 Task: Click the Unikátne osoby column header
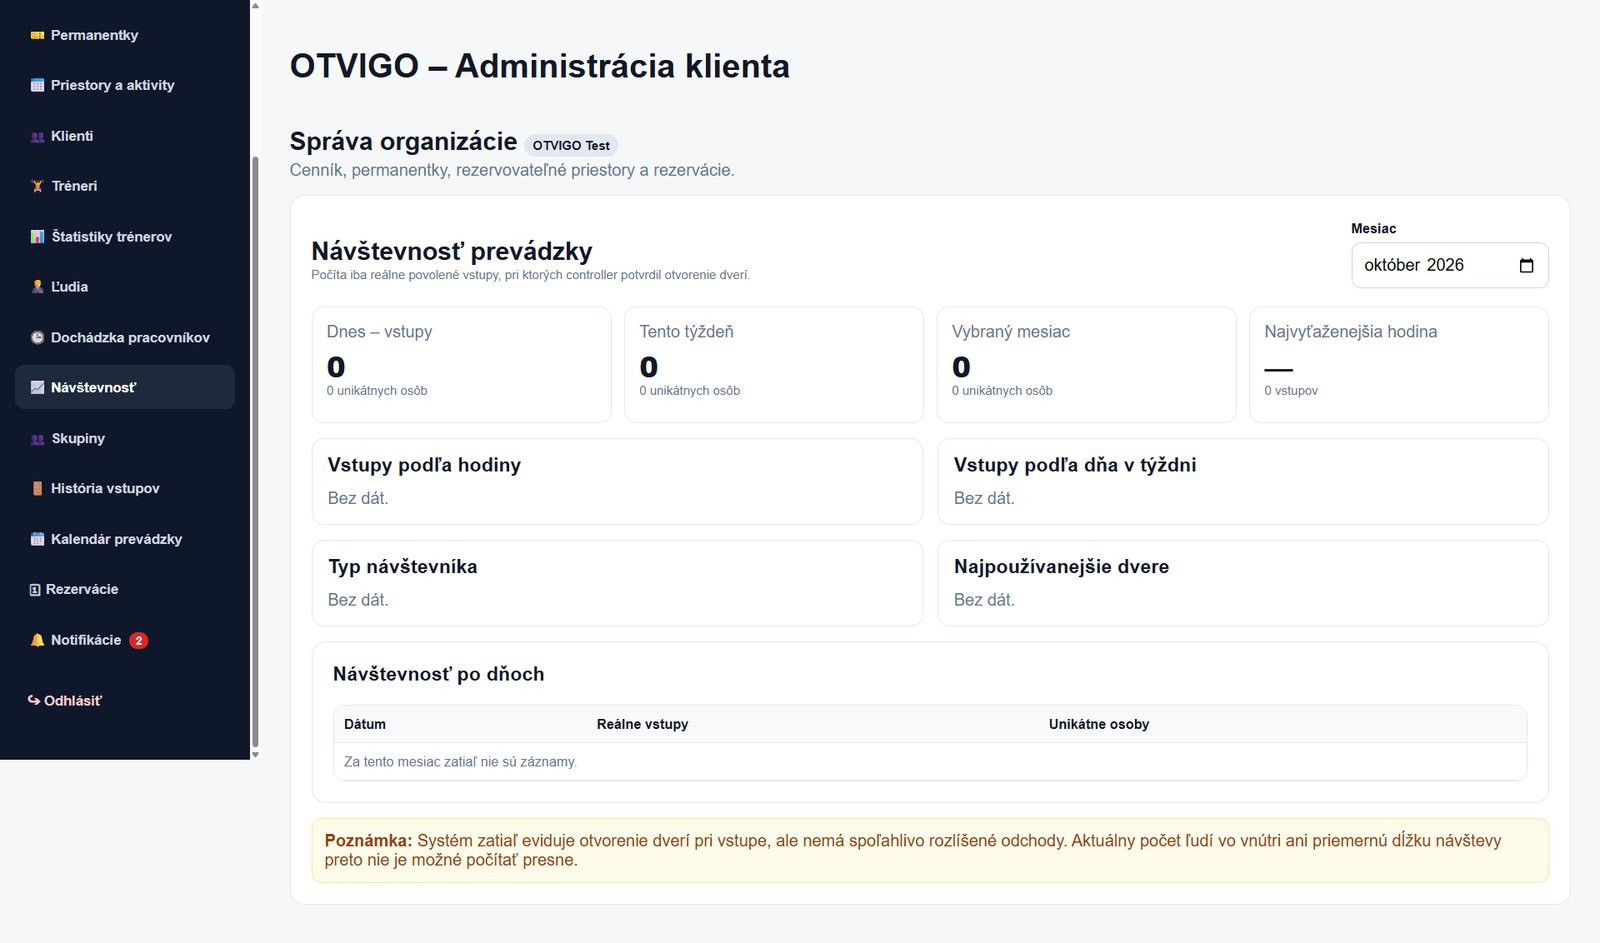click(x=1099, y=724)
